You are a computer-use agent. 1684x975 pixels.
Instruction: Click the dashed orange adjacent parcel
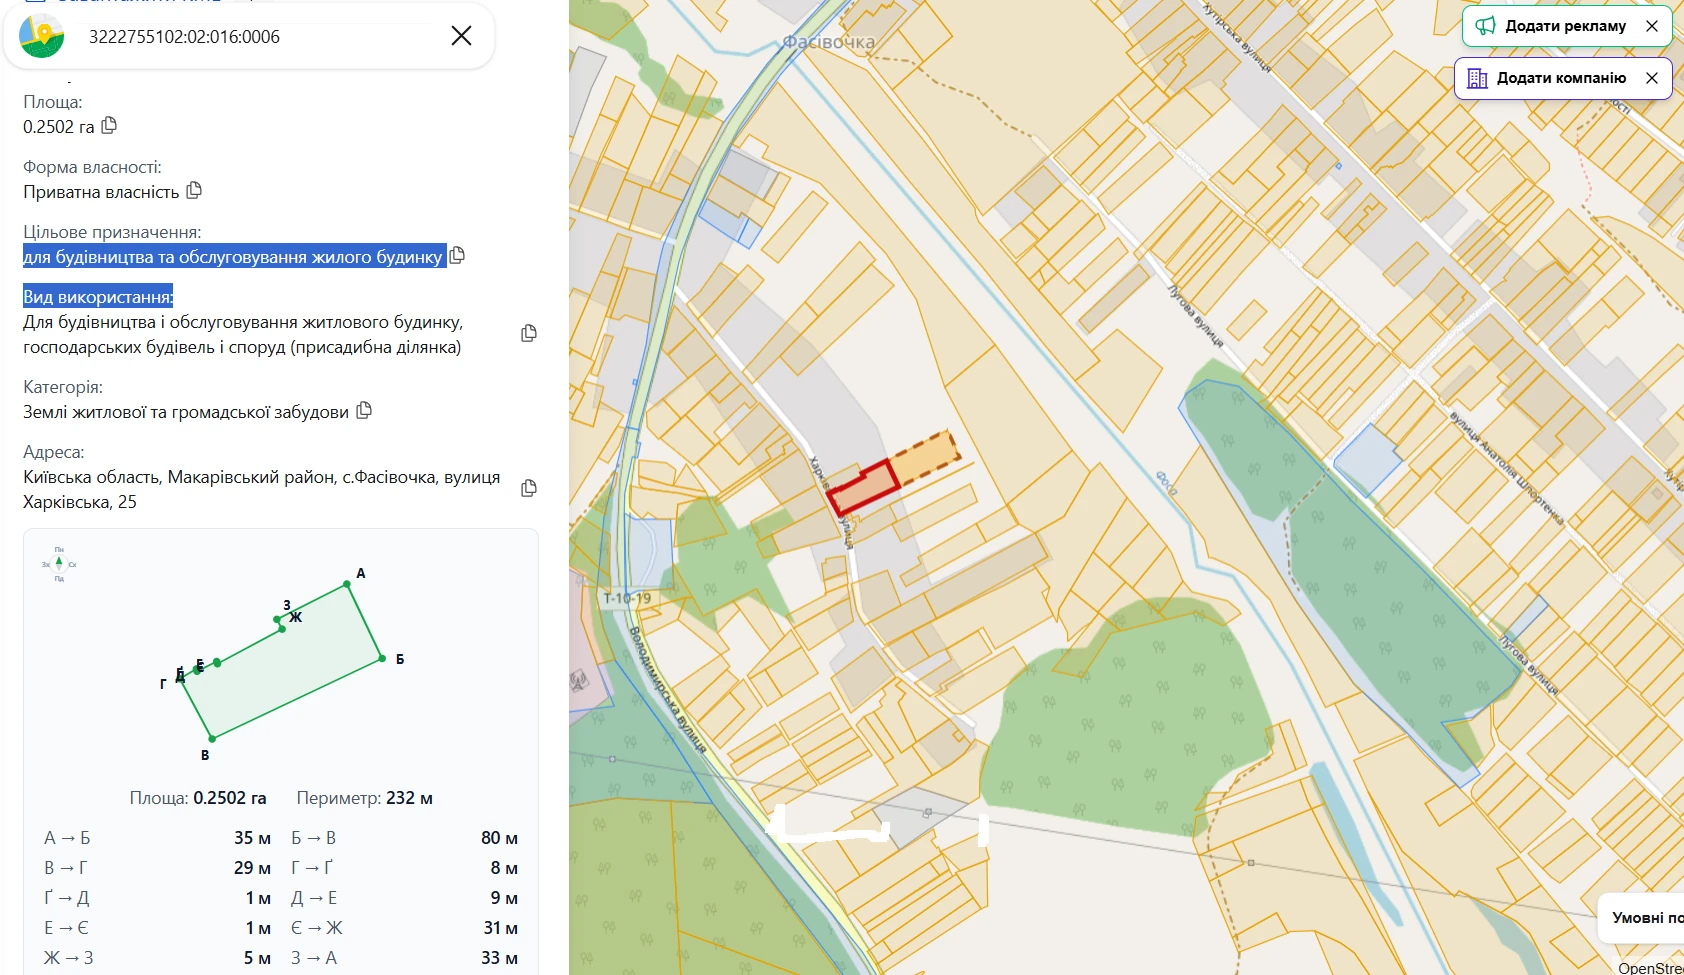925,458
